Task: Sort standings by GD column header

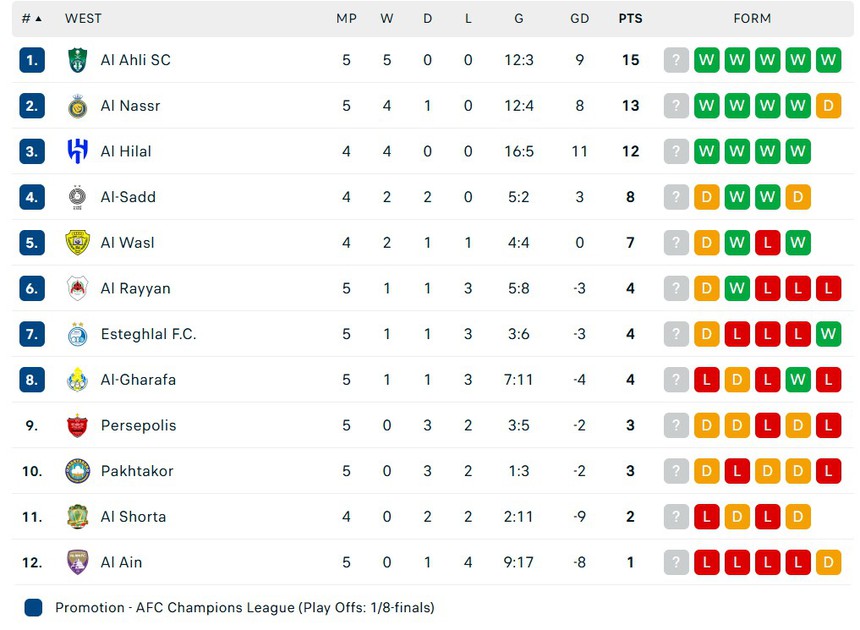Action: 579,18
